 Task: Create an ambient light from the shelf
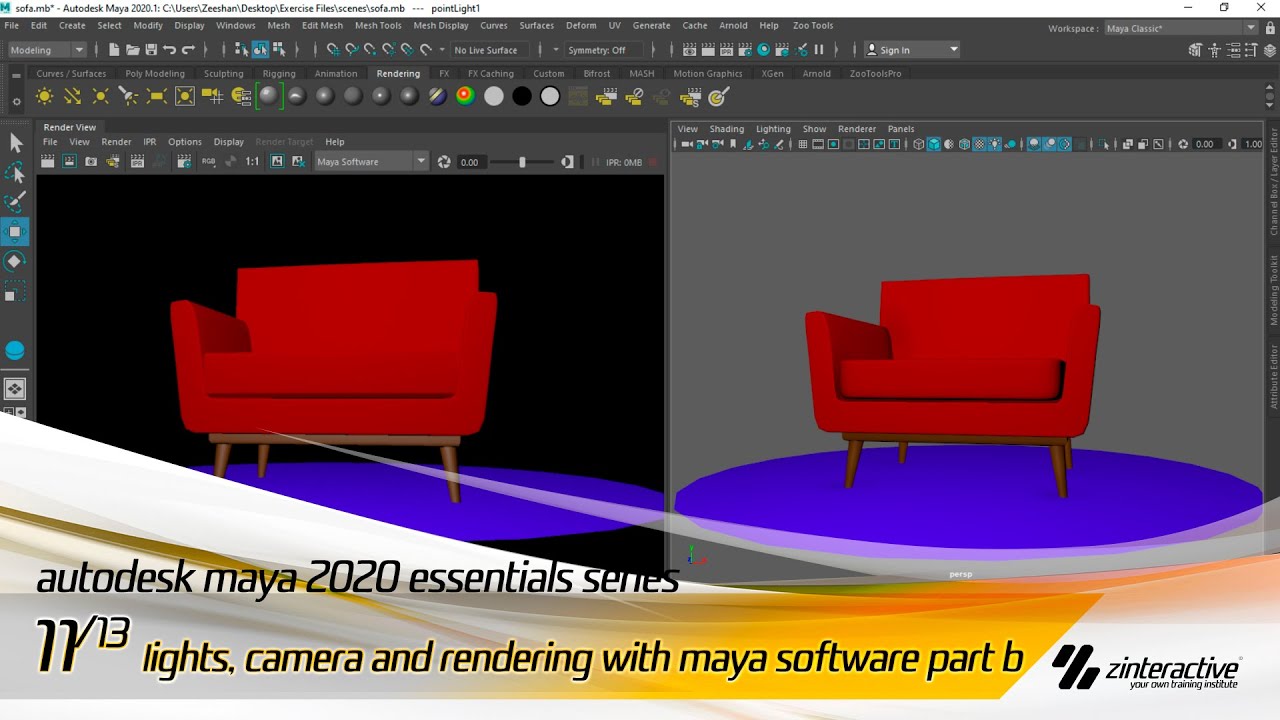pyautogui.click(x=44, y=96)
